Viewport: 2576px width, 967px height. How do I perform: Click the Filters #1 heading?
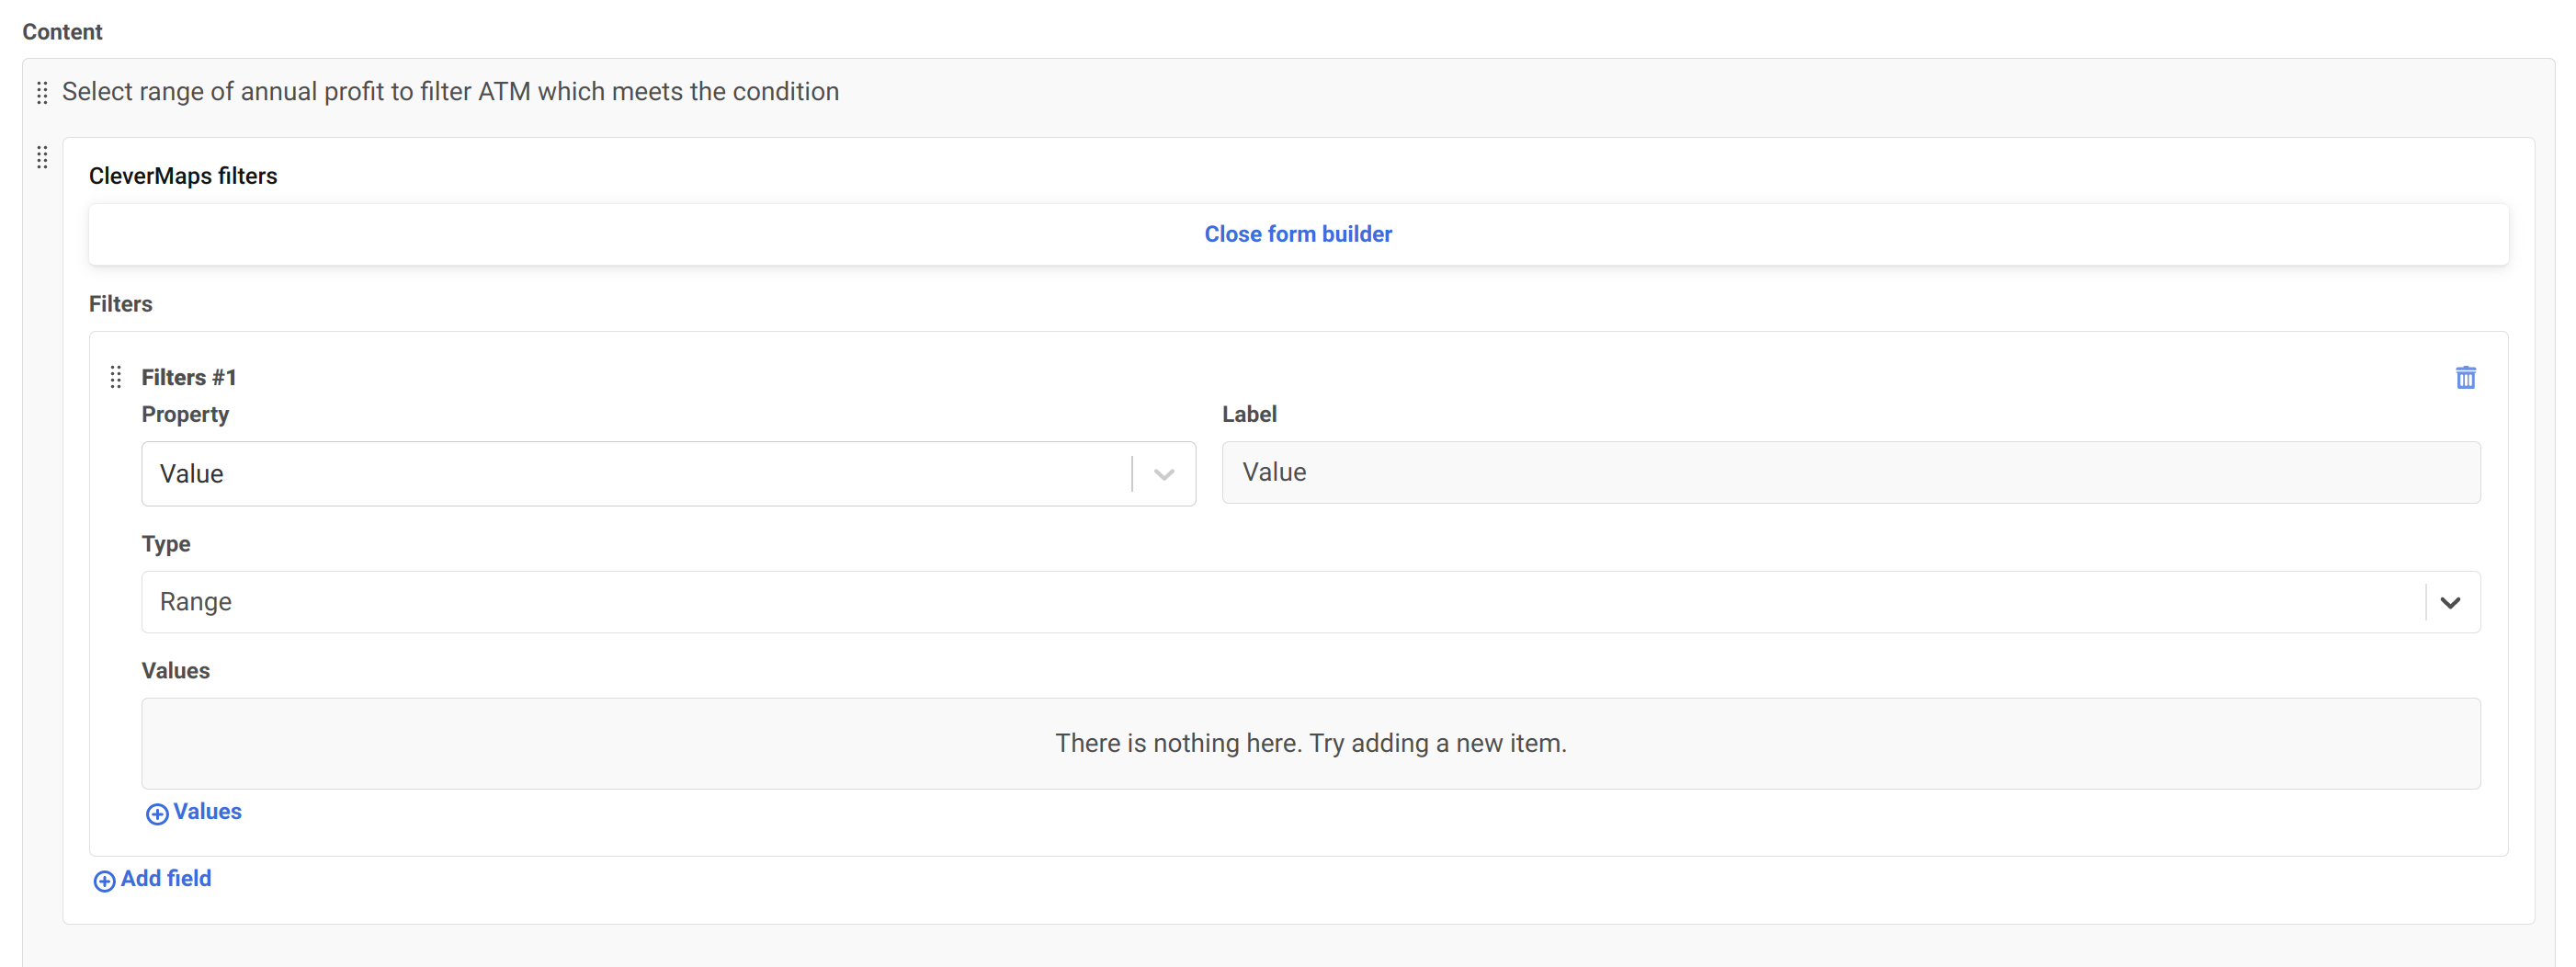click(189, 377)
